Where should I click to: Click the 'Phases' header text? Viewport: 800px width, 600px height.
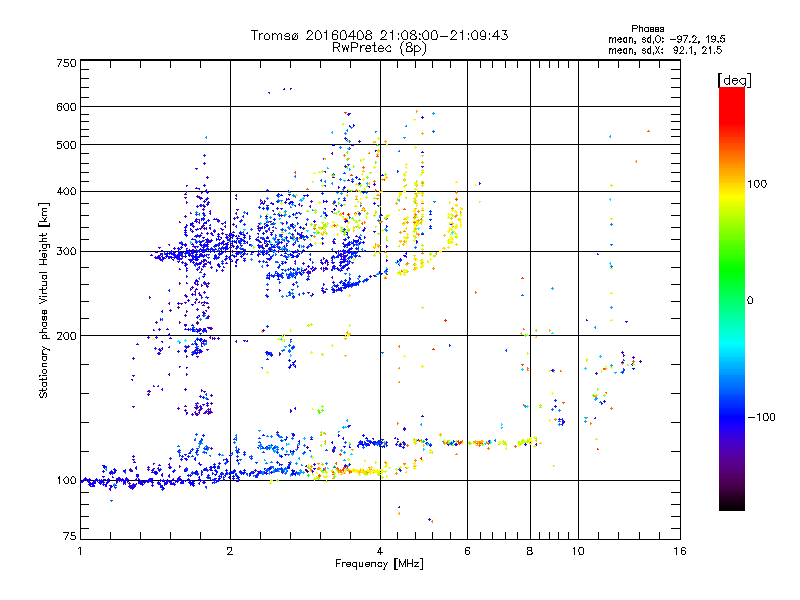[x=647, y=29]
